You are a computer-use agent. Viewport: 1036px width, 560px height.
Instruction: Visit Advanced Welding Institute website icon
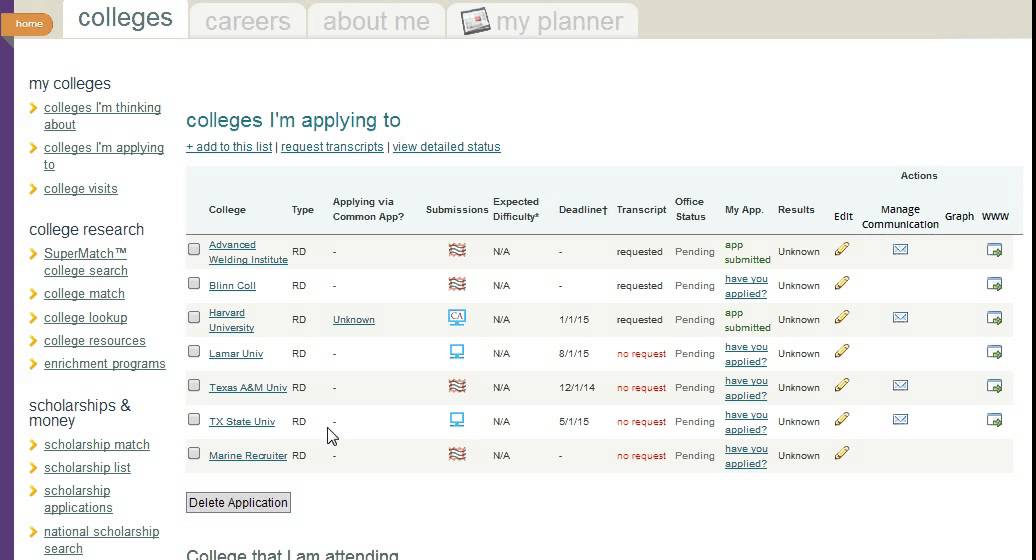click(x=994, y=250)
